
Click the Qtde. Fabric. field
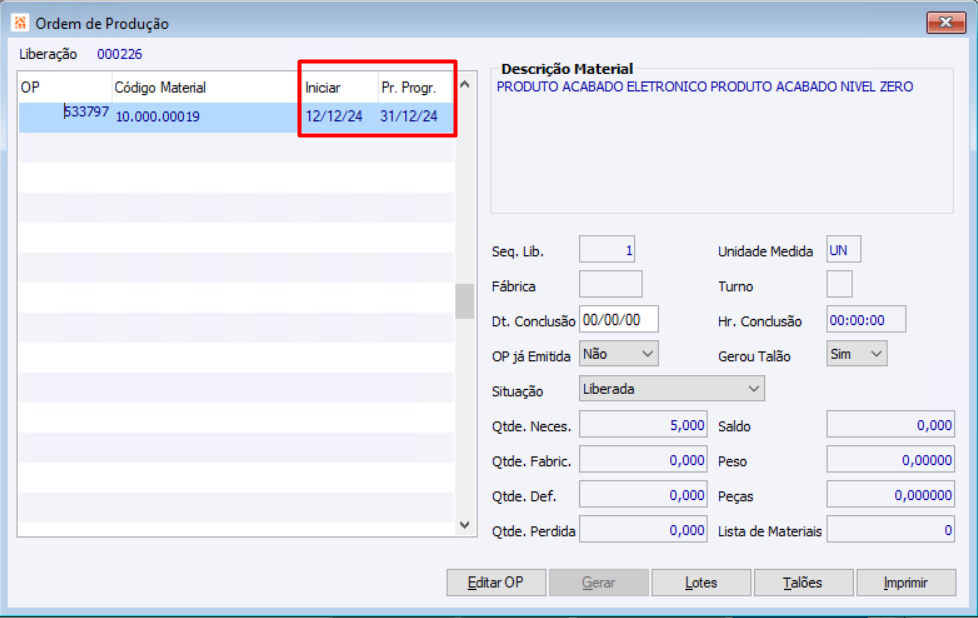(x=643, y=459)
